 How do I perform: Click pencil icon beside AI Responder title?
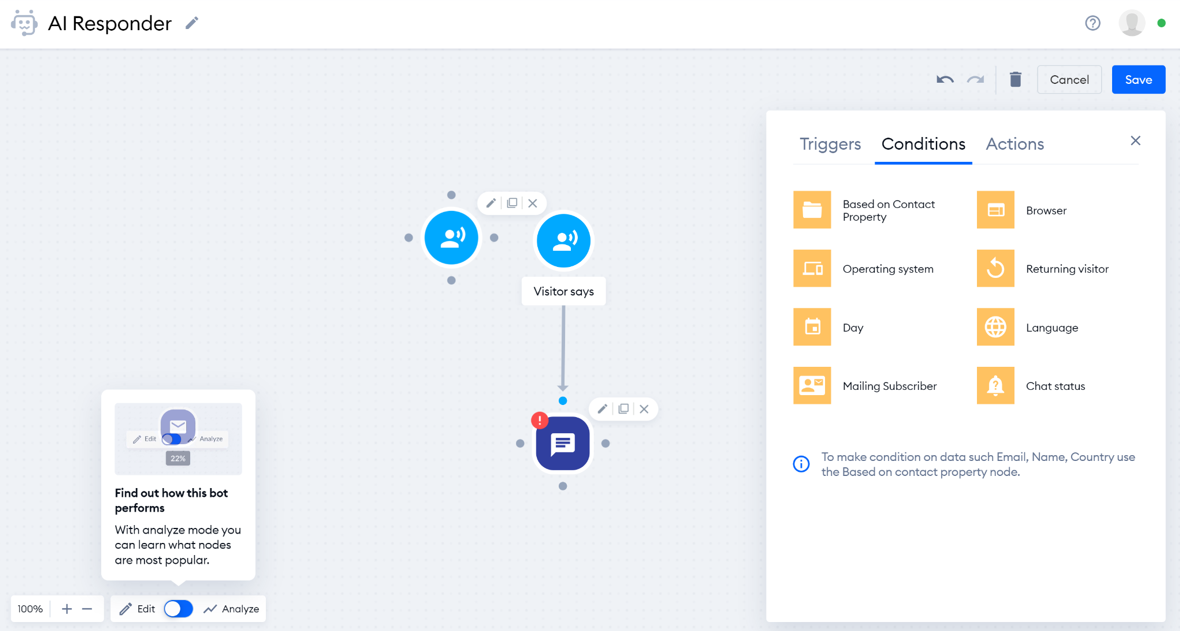[192, 23]
